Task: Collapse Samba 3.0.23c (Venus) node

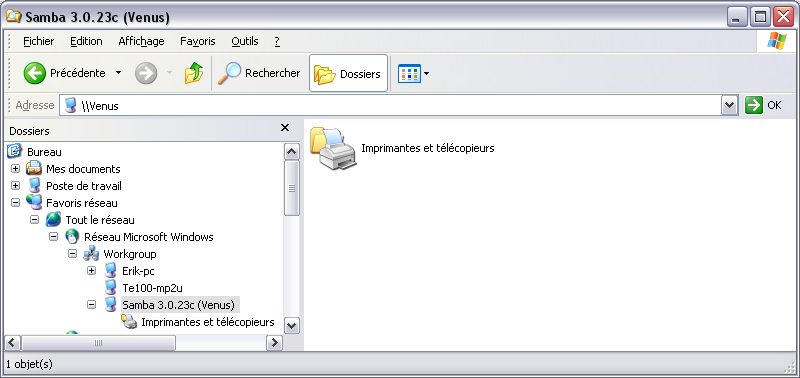Action: tap(91, 305)
